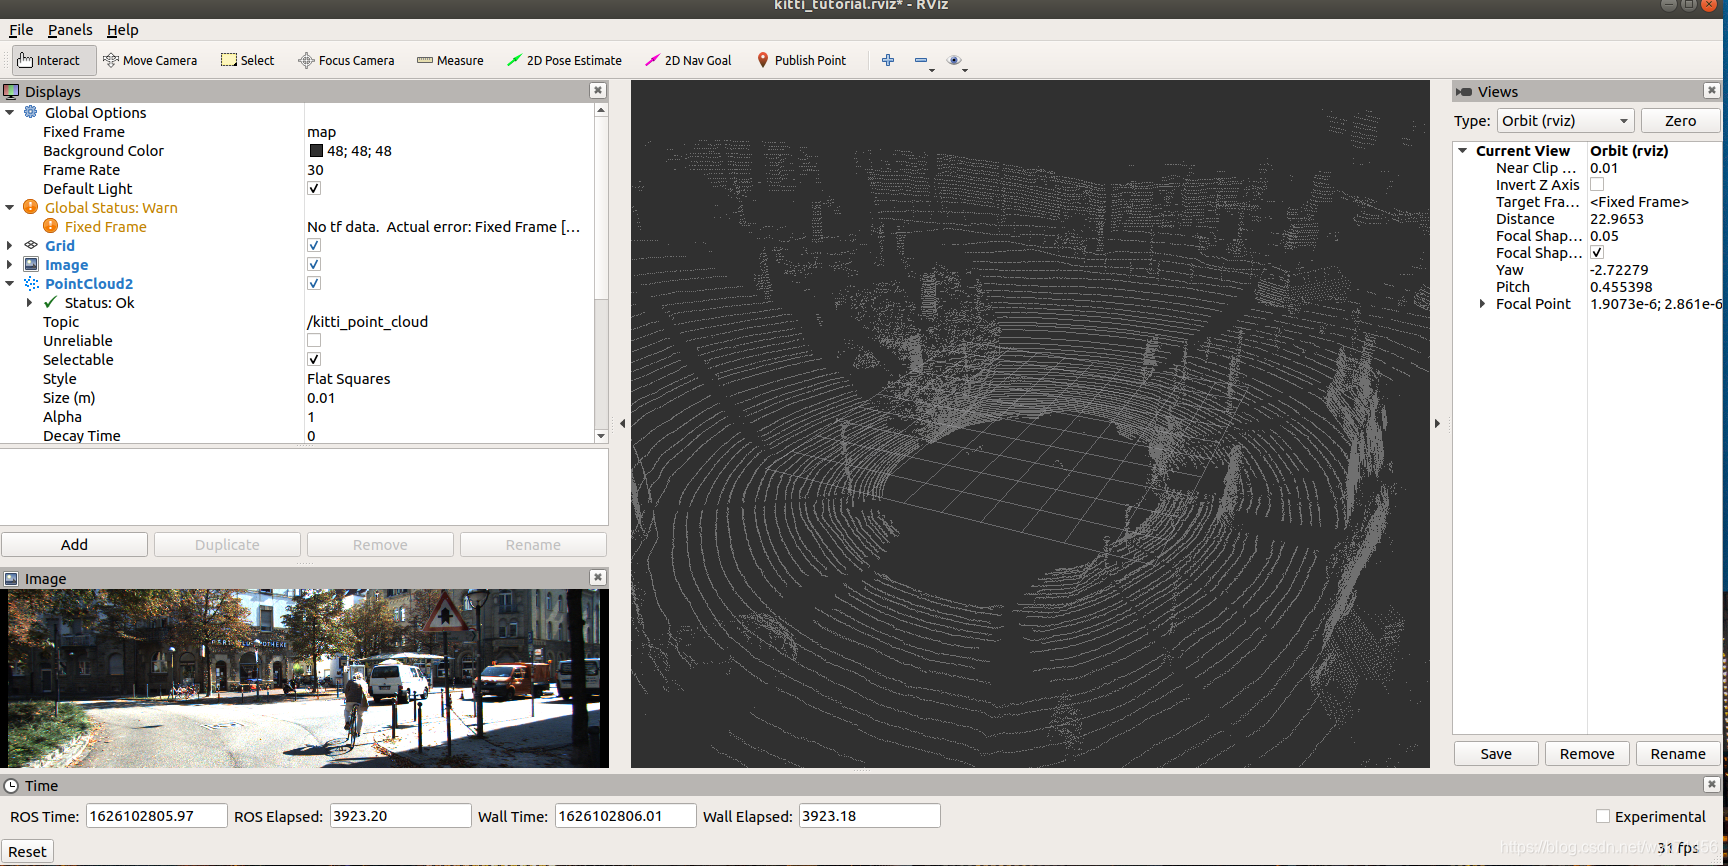This screenshot has height=866, width=1728.
Task: Activate the Publish Point tool
Action: pyautogui.click(x=801, y=60)
